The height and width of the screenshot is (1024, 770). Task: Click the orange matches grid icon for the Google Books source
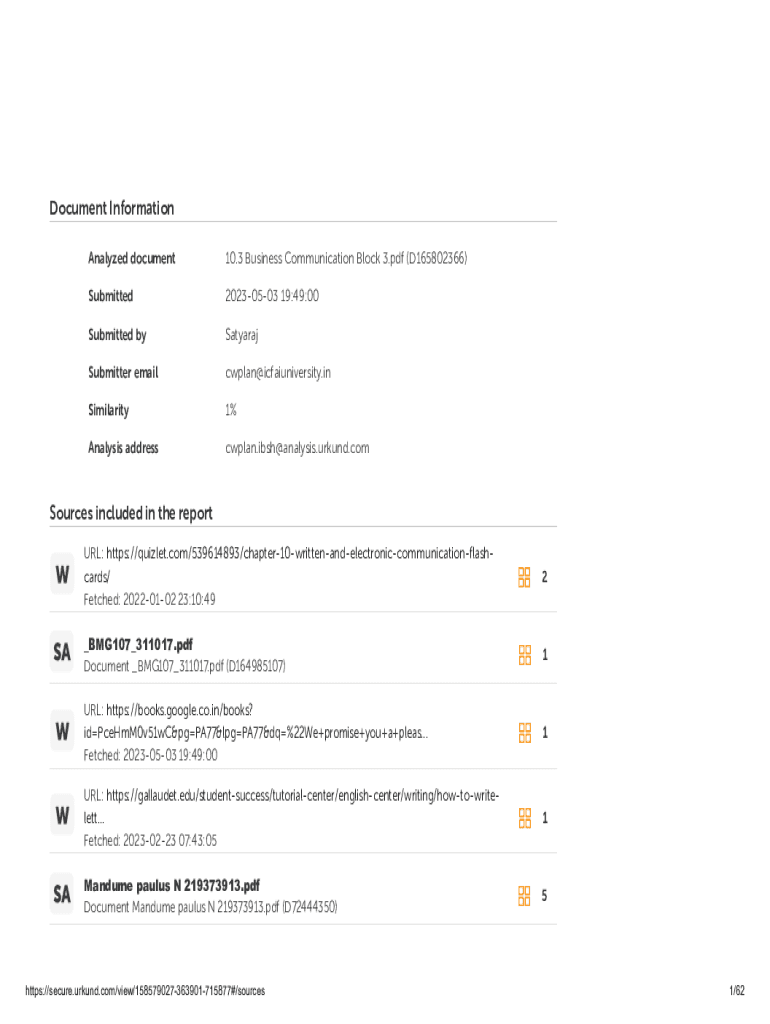pos(524,732)
